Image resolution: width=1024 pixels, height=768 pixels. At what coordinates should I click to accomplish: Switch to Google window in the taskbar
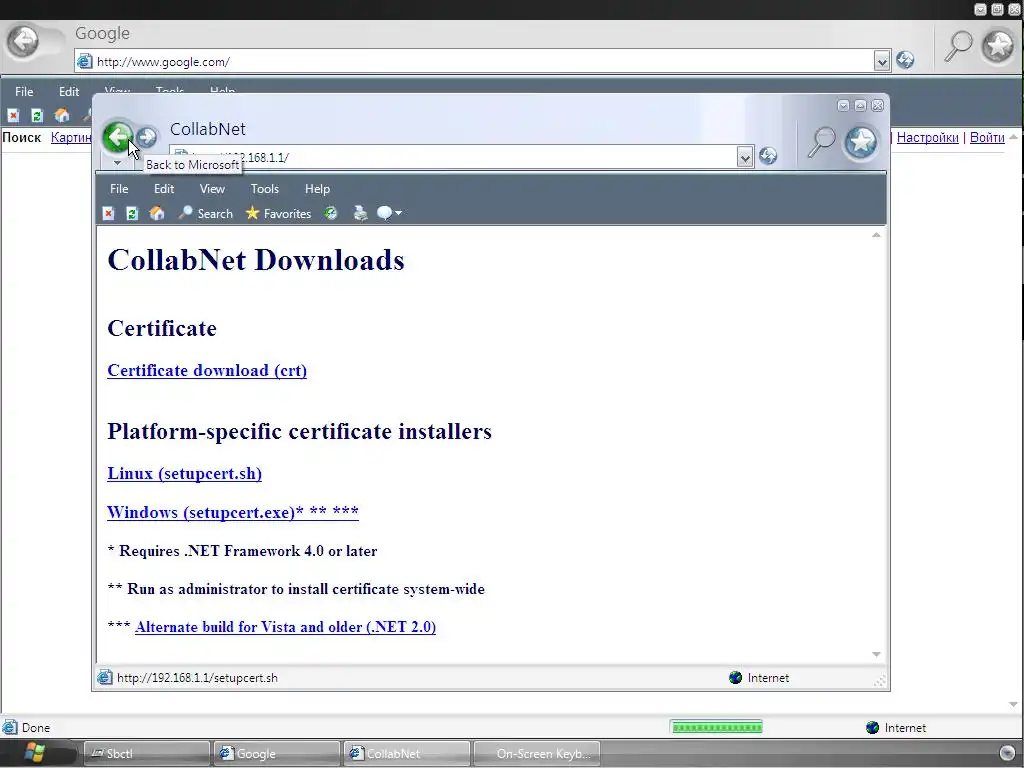[x=277, y=754]
